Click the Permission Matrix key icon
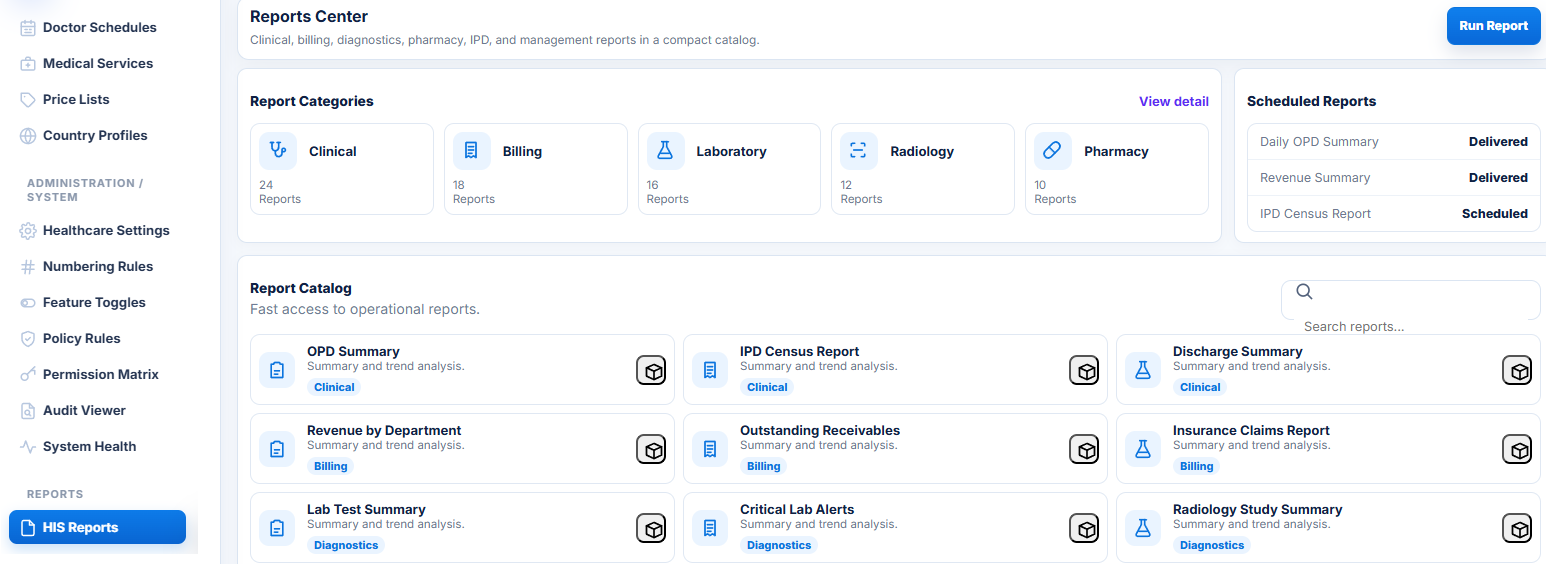 (28, 374)
